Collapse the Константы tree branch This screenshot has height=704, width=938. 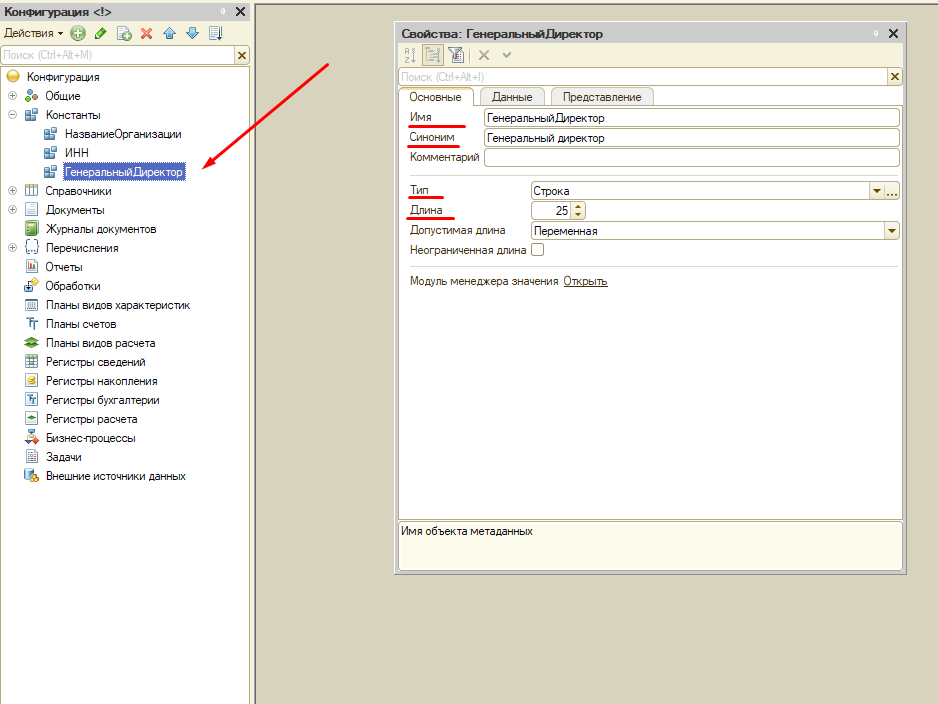13,115
